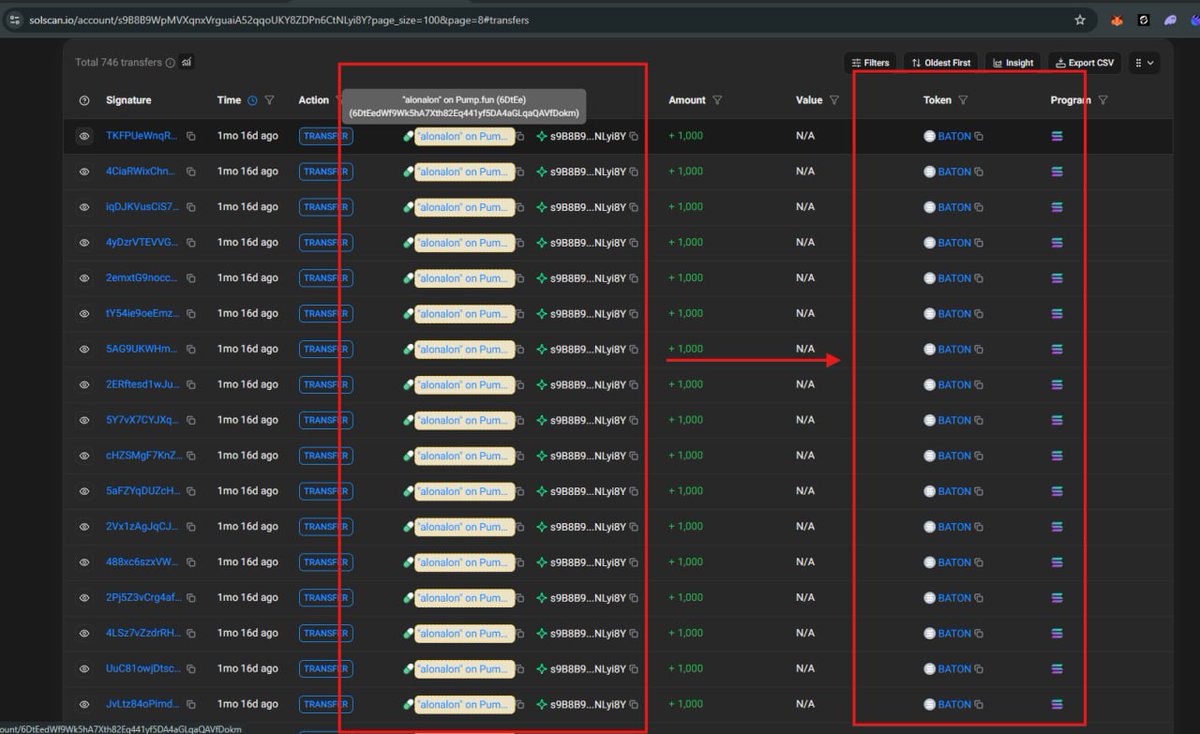Toggle the eye icon for 2ERftesd1wJu row
The width and height of the screenshot is (1200, 734).
point(84,385)
